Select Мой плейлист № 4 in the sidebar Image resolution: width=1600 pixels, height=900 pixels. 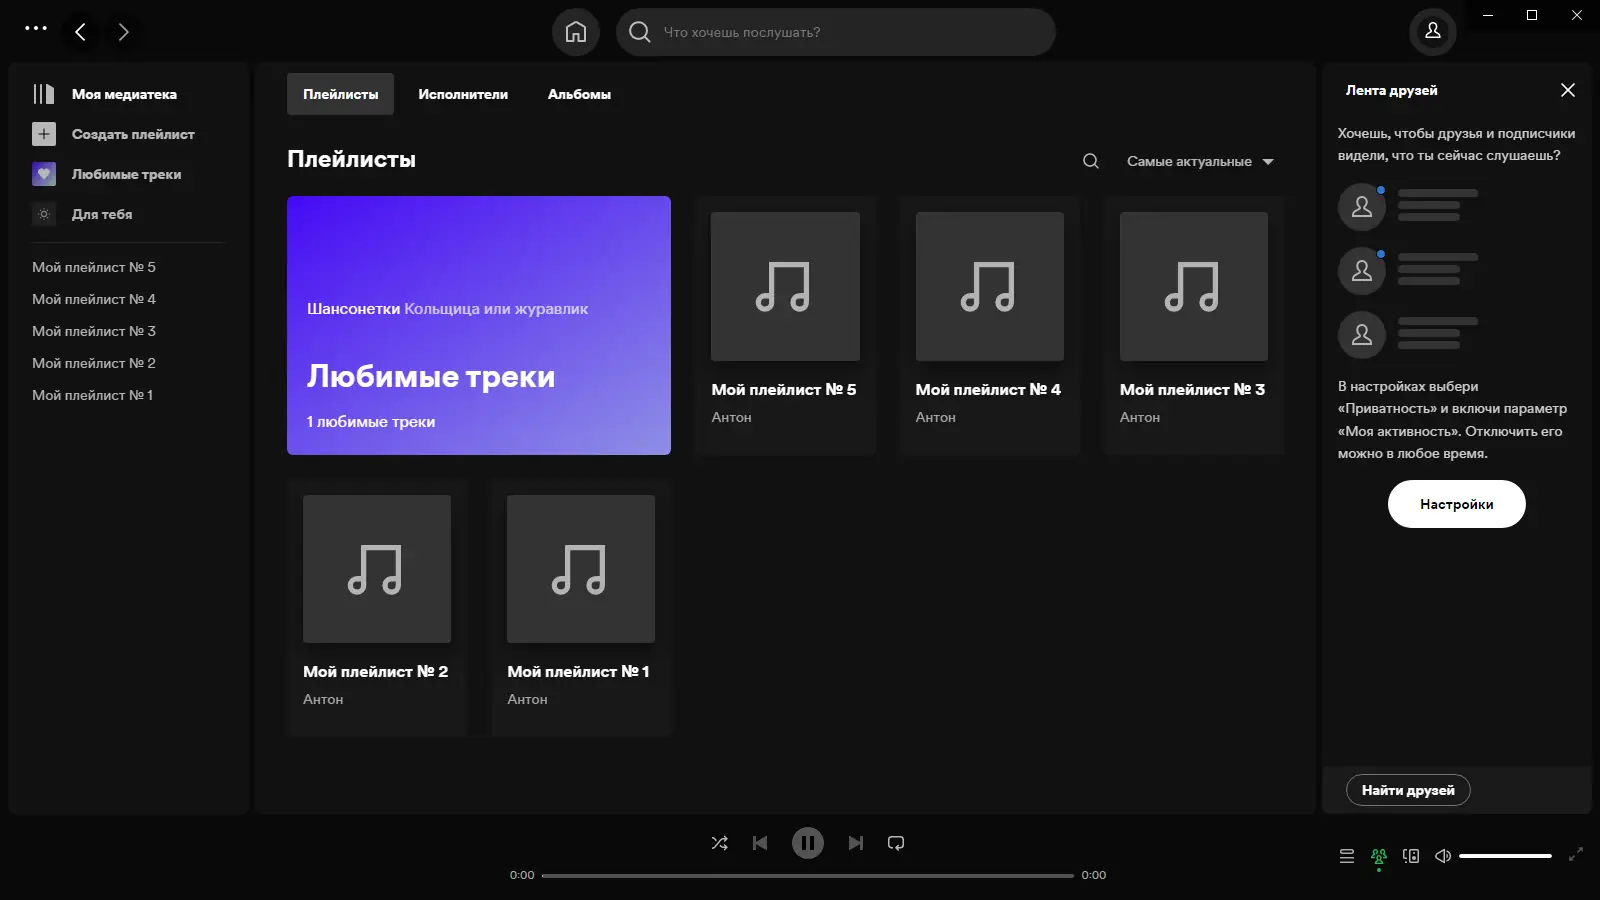pos(94,299)
